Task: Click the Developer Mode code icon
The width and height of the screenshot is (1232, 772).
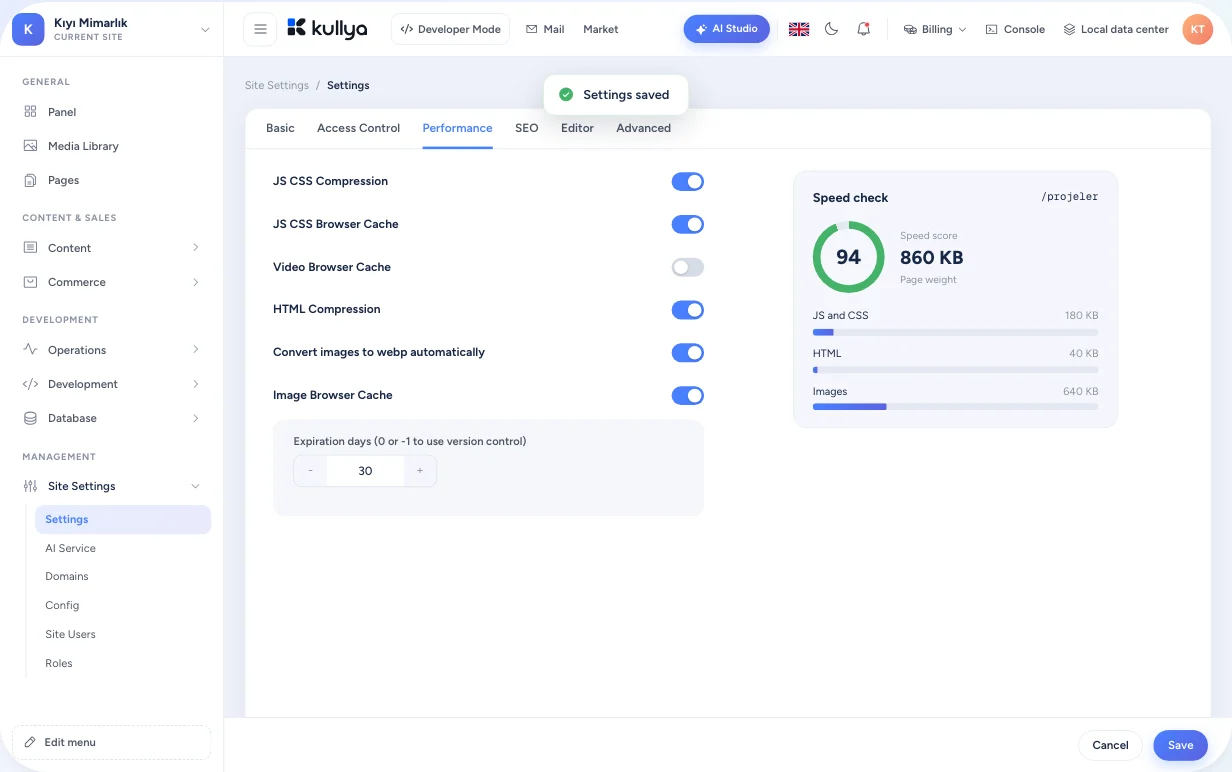Action: 406,29
